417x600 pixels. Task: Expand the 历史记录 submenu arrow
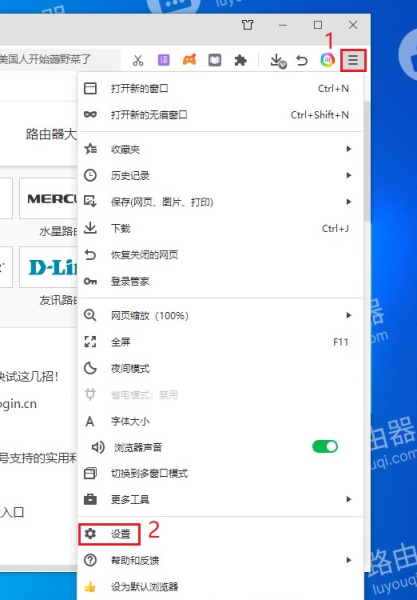pyautogui.click(x=349, y=175)
